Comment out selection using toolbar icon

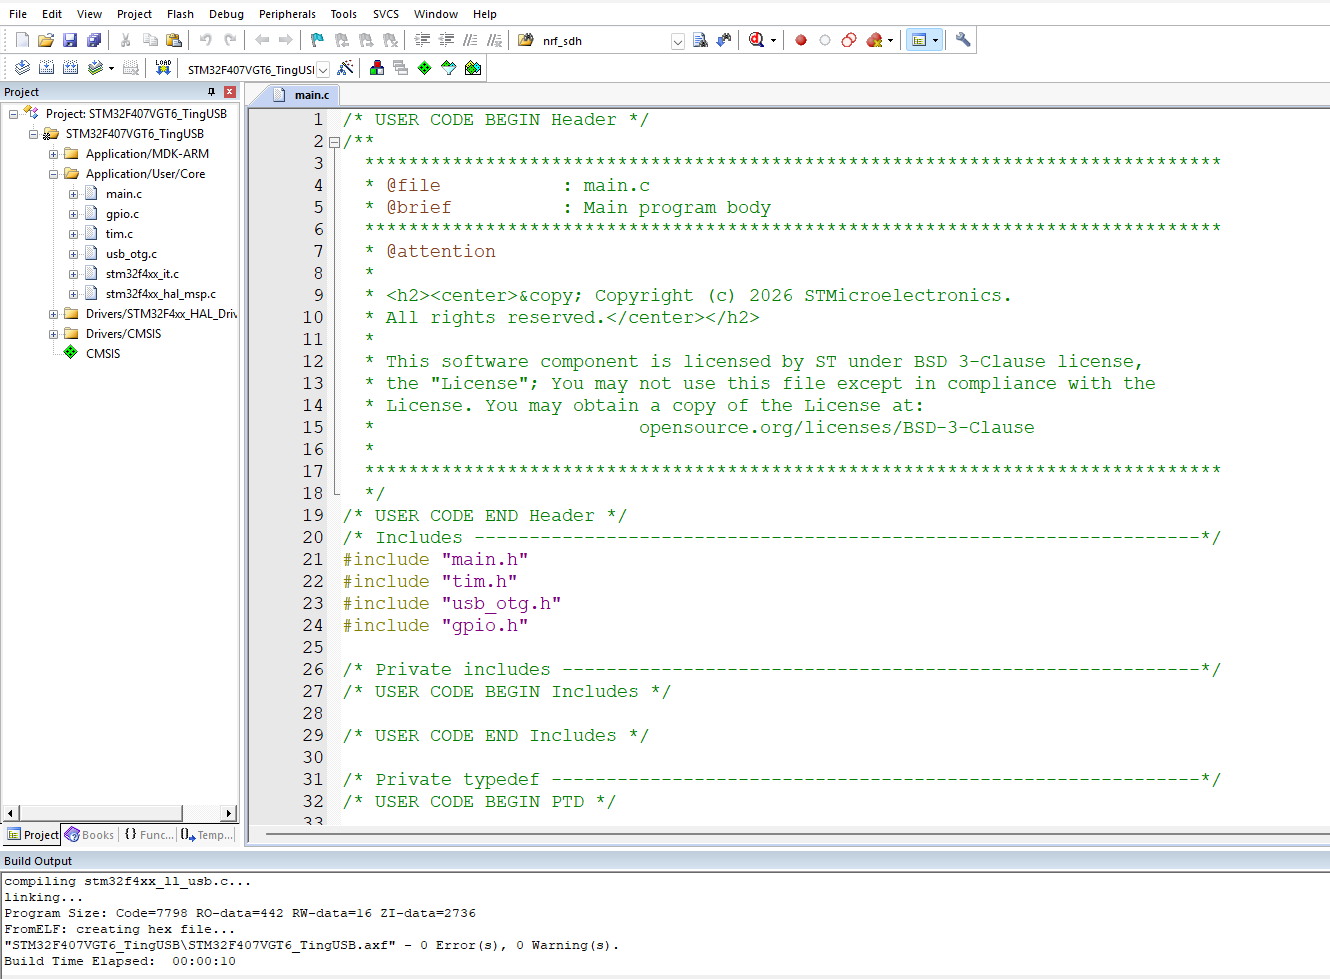click(x=470, y=40)
